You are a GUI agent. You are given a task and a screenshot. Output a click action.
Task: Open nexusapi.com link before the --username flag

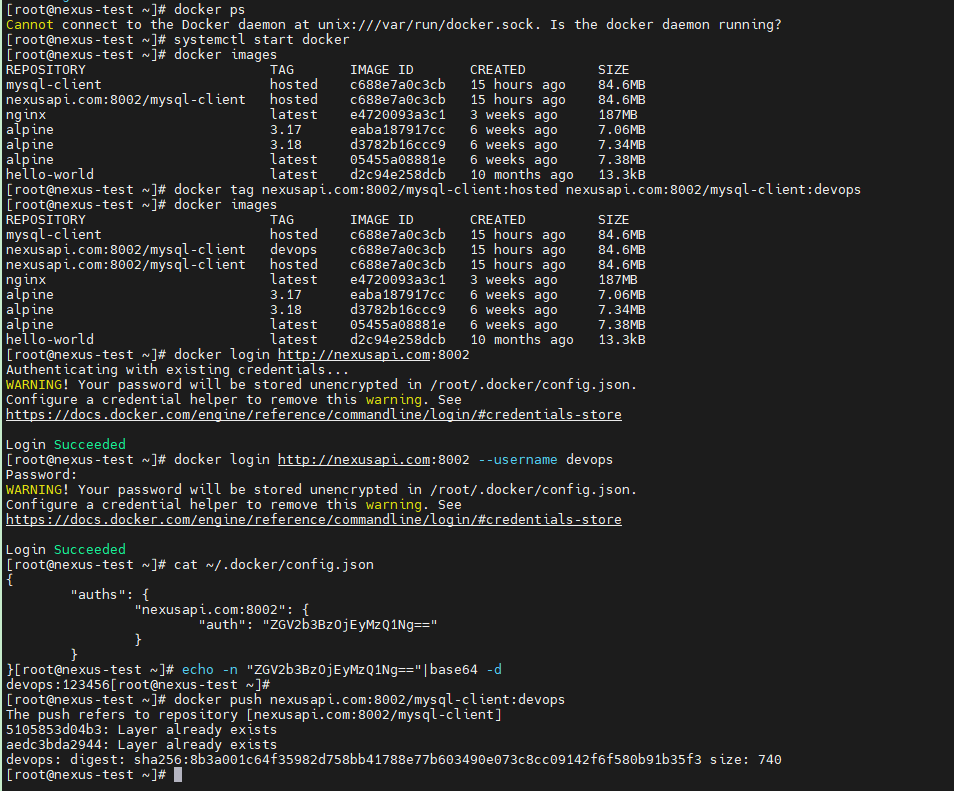(354, 460)
